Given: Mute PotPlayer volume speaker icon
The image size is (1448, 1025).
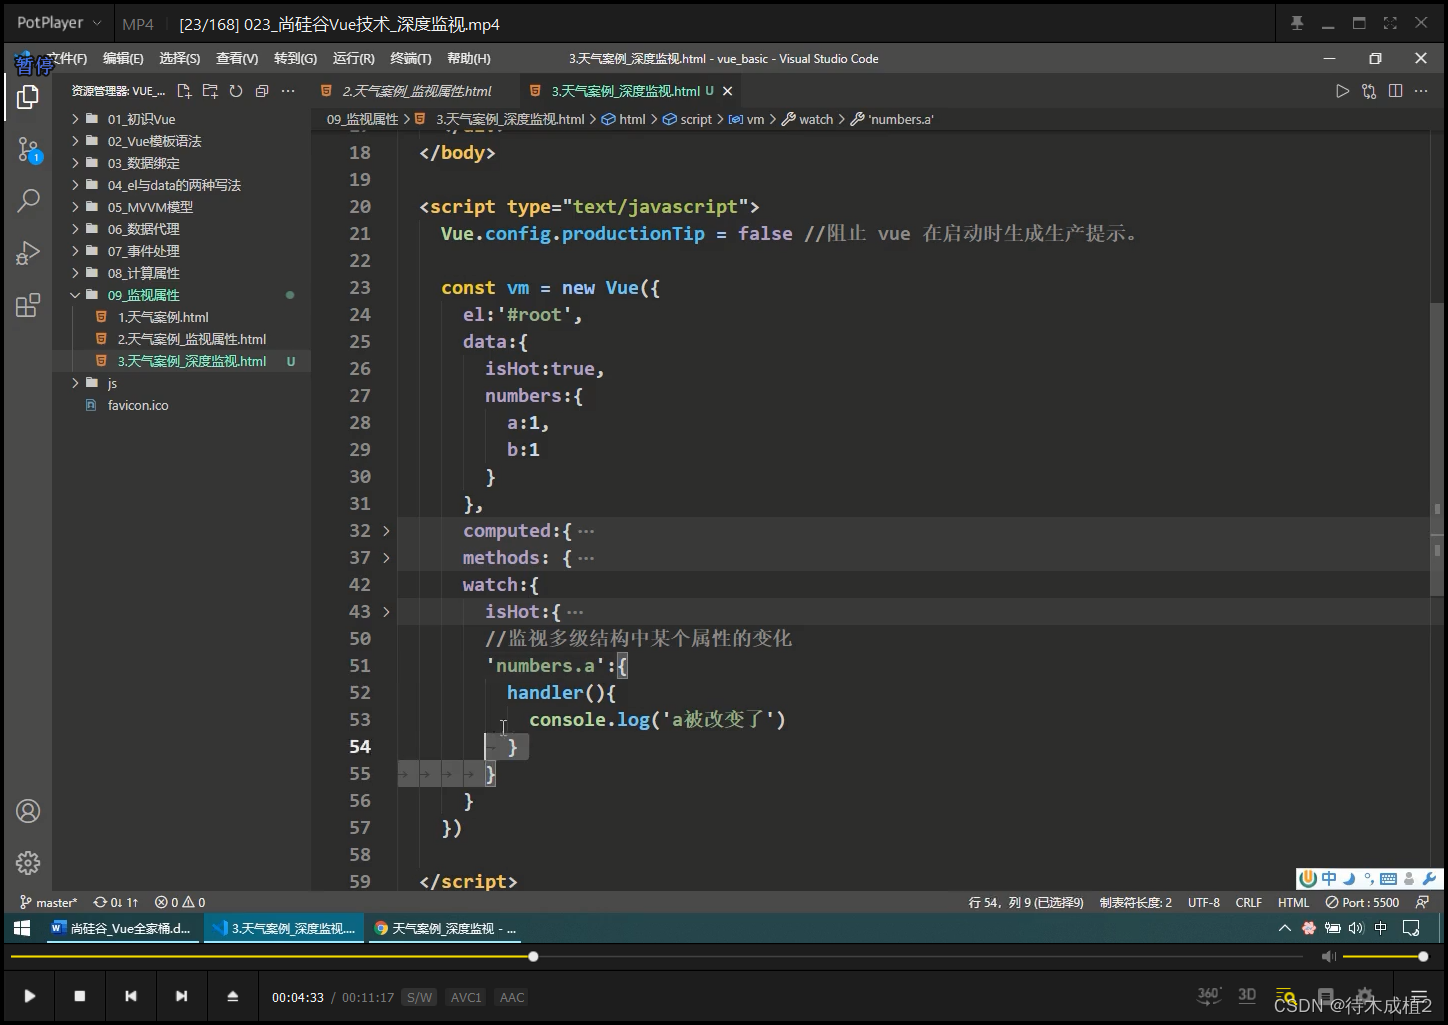Looking at the screenshot, I should click(x=1328, y=957).
